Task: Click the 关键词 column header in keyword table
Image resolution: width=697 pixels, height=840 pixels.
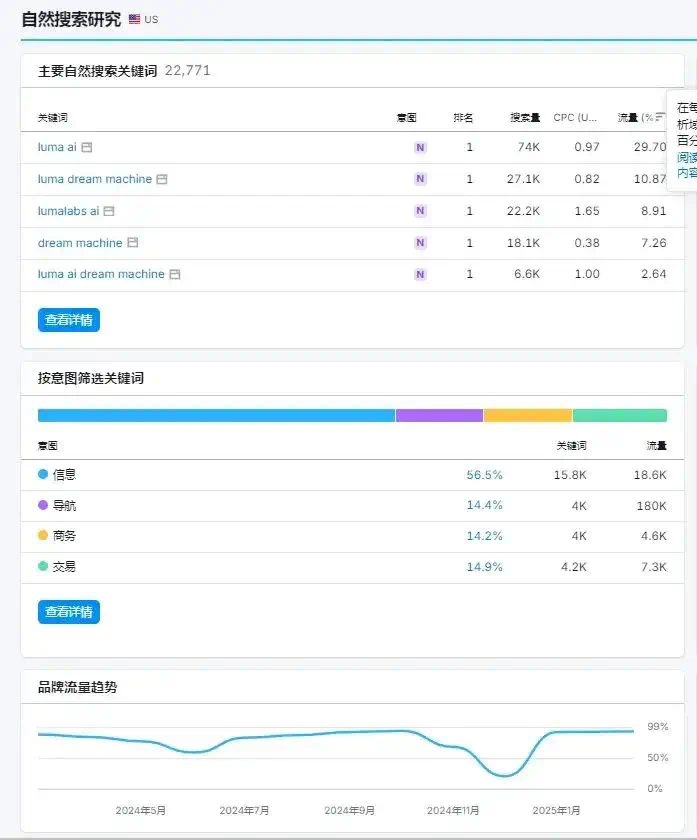Action: (53, 117)
